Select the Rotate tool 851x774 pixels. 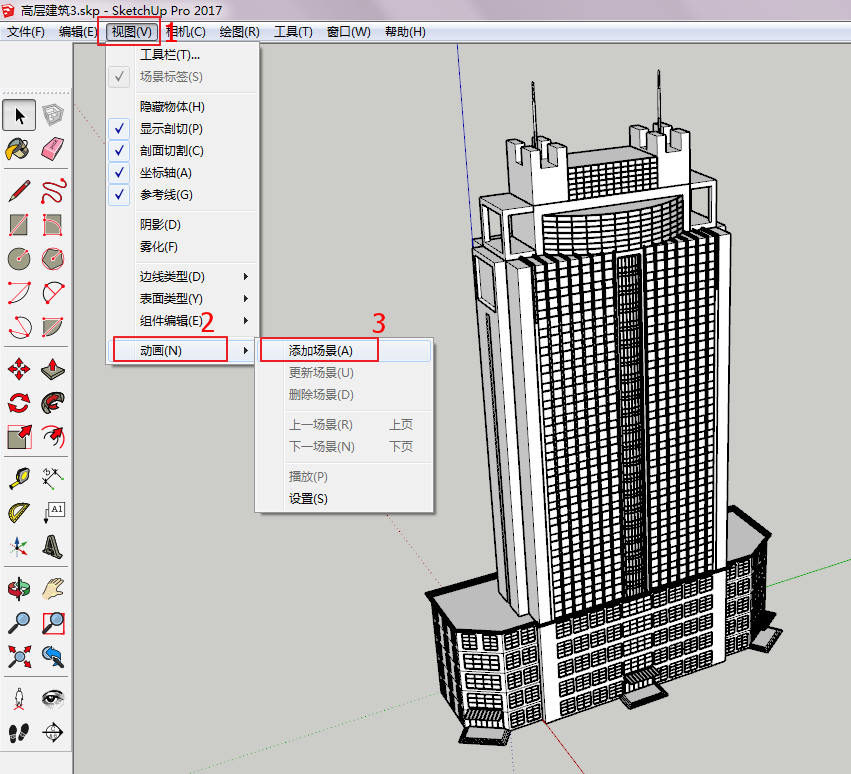[x=18, y=401]
